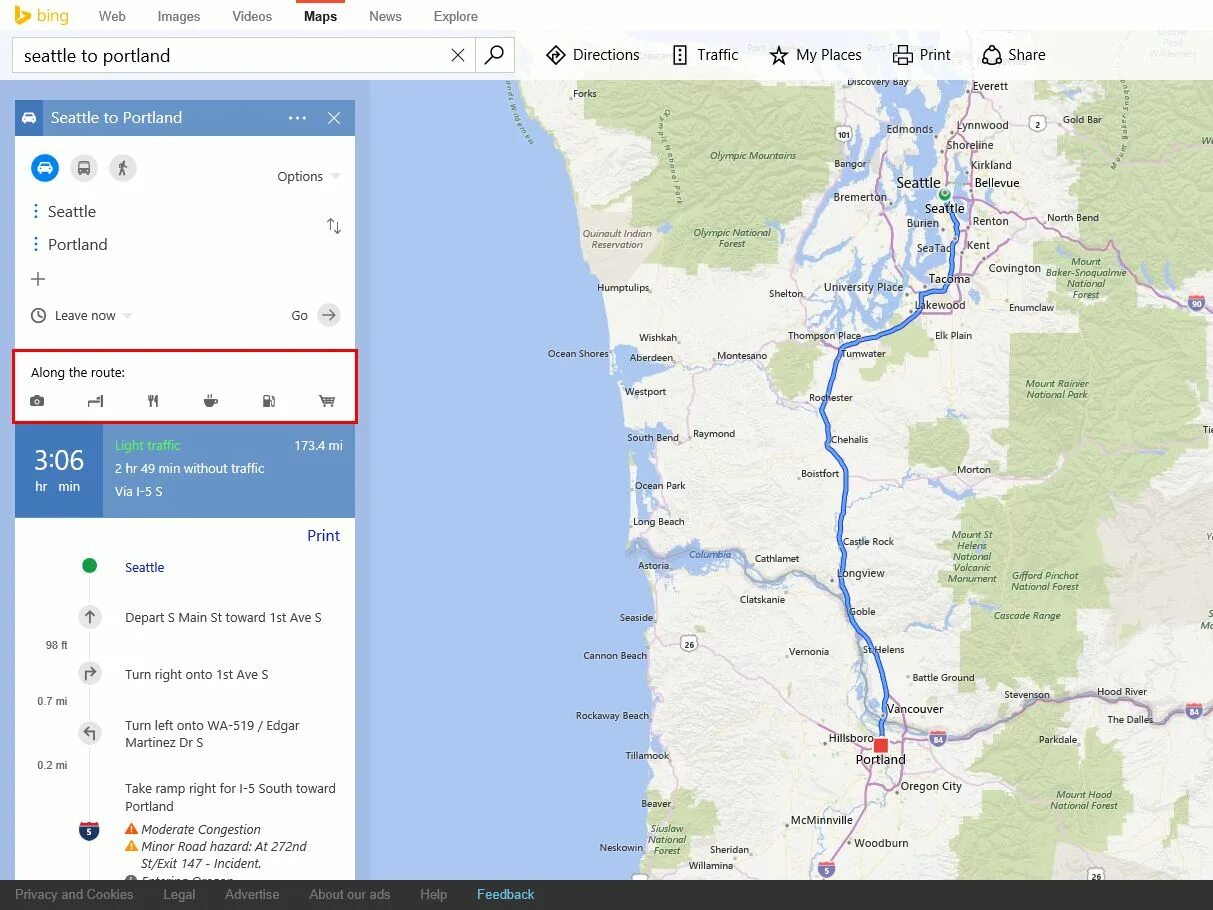1213x910 pixels.
Task: Open Privacy and Cookies link
Action: coord(74,894)
